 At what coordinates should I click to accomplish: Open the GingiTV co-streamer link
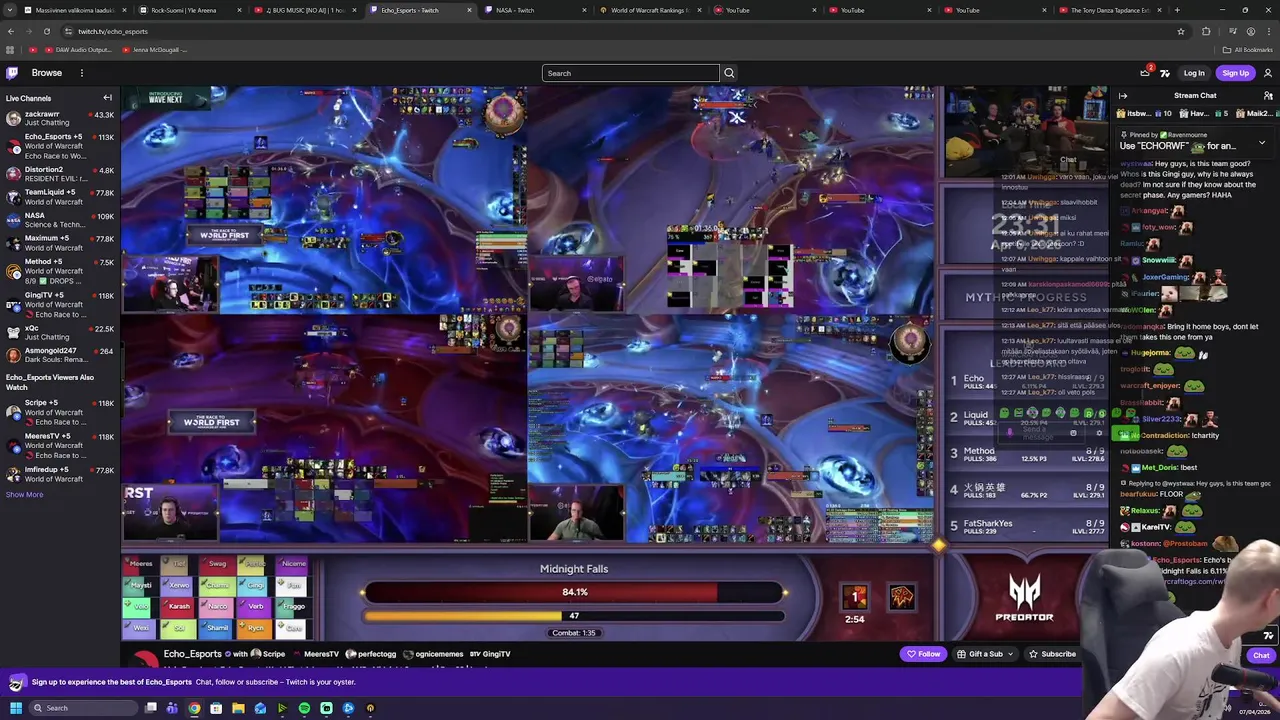pos(490,654)
